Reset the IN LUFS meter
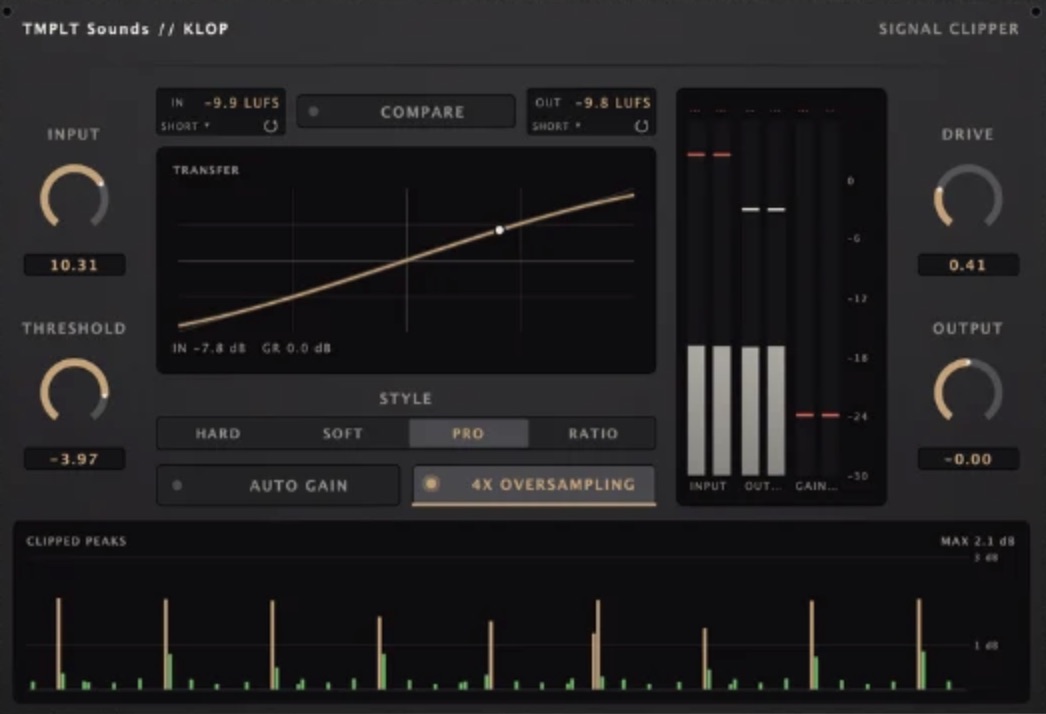The image size is (1046, 714). (x=270, y=126)
